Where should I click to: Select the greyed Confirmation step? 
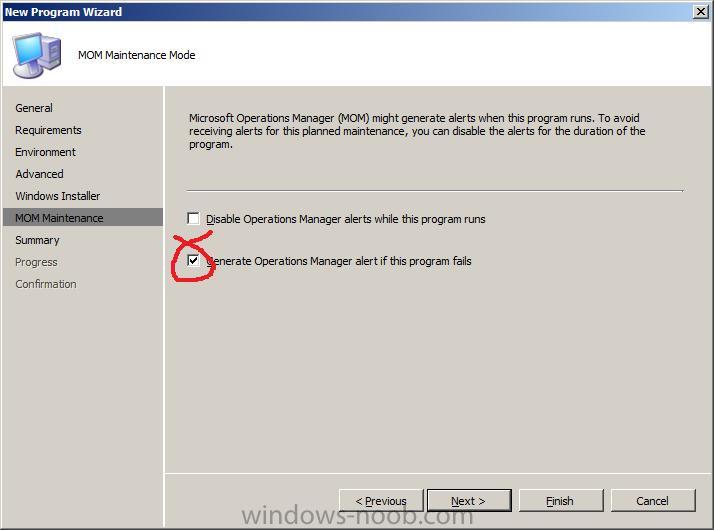pyautogui.click(x=46, y=284)
